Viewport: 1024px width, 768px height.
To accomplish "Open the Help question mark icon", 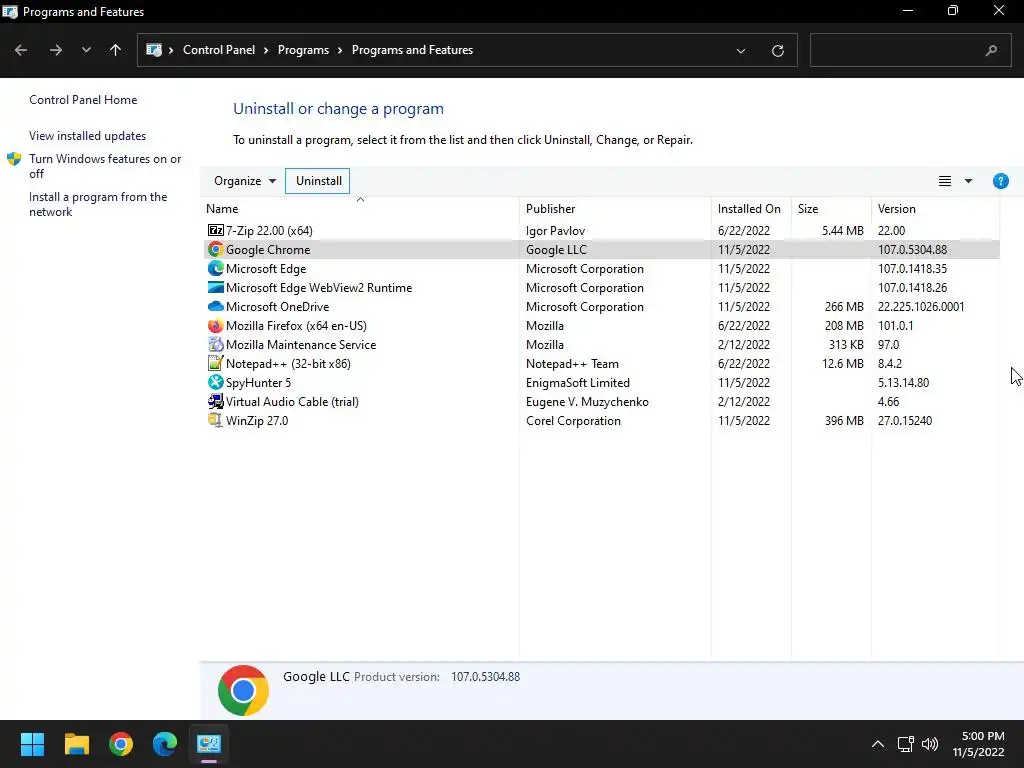I will [x=1000, y=181].
